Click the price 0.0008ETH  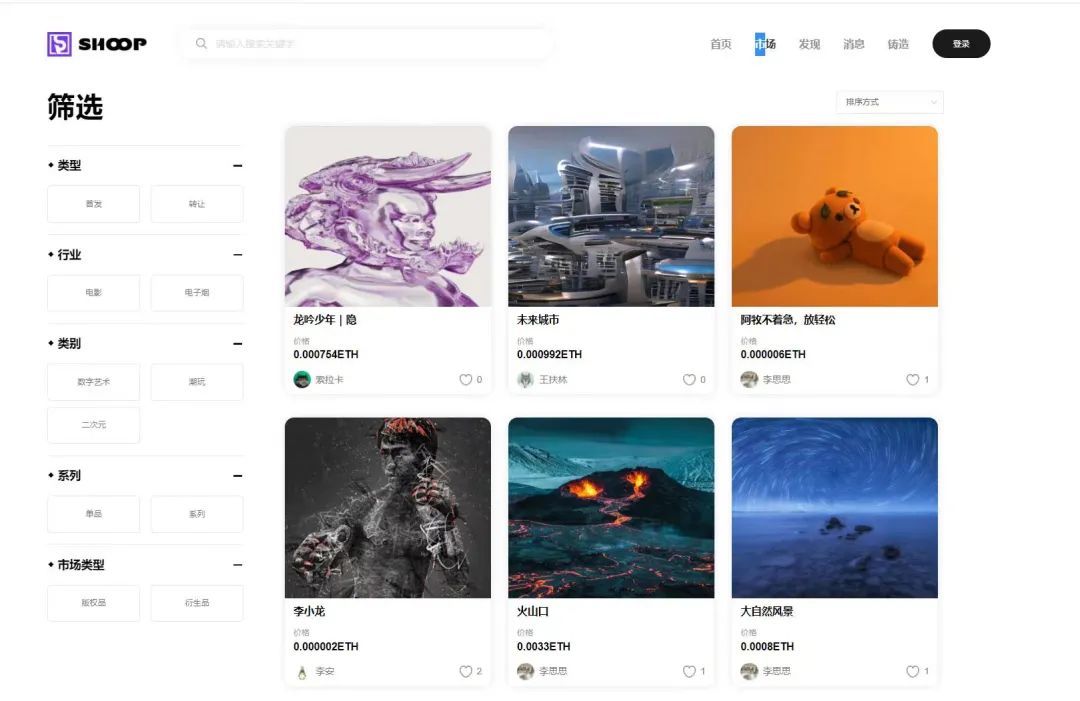[767, 647]
